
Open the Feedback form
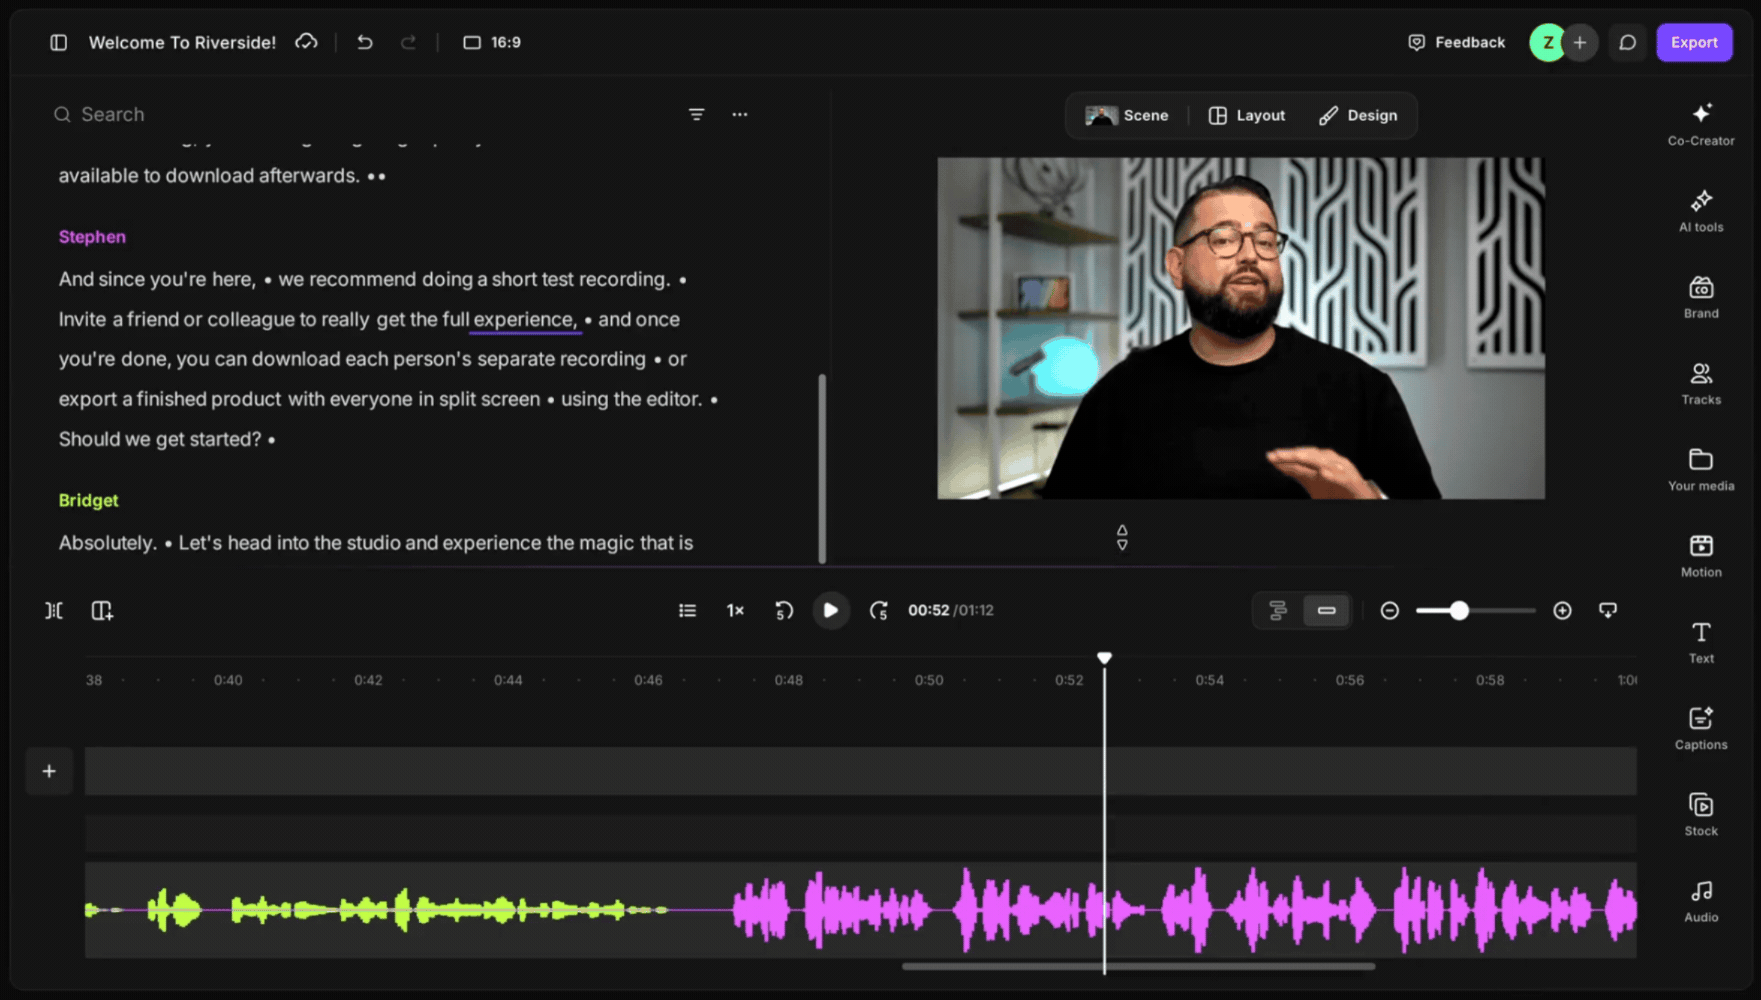(x=1457, y=42)
